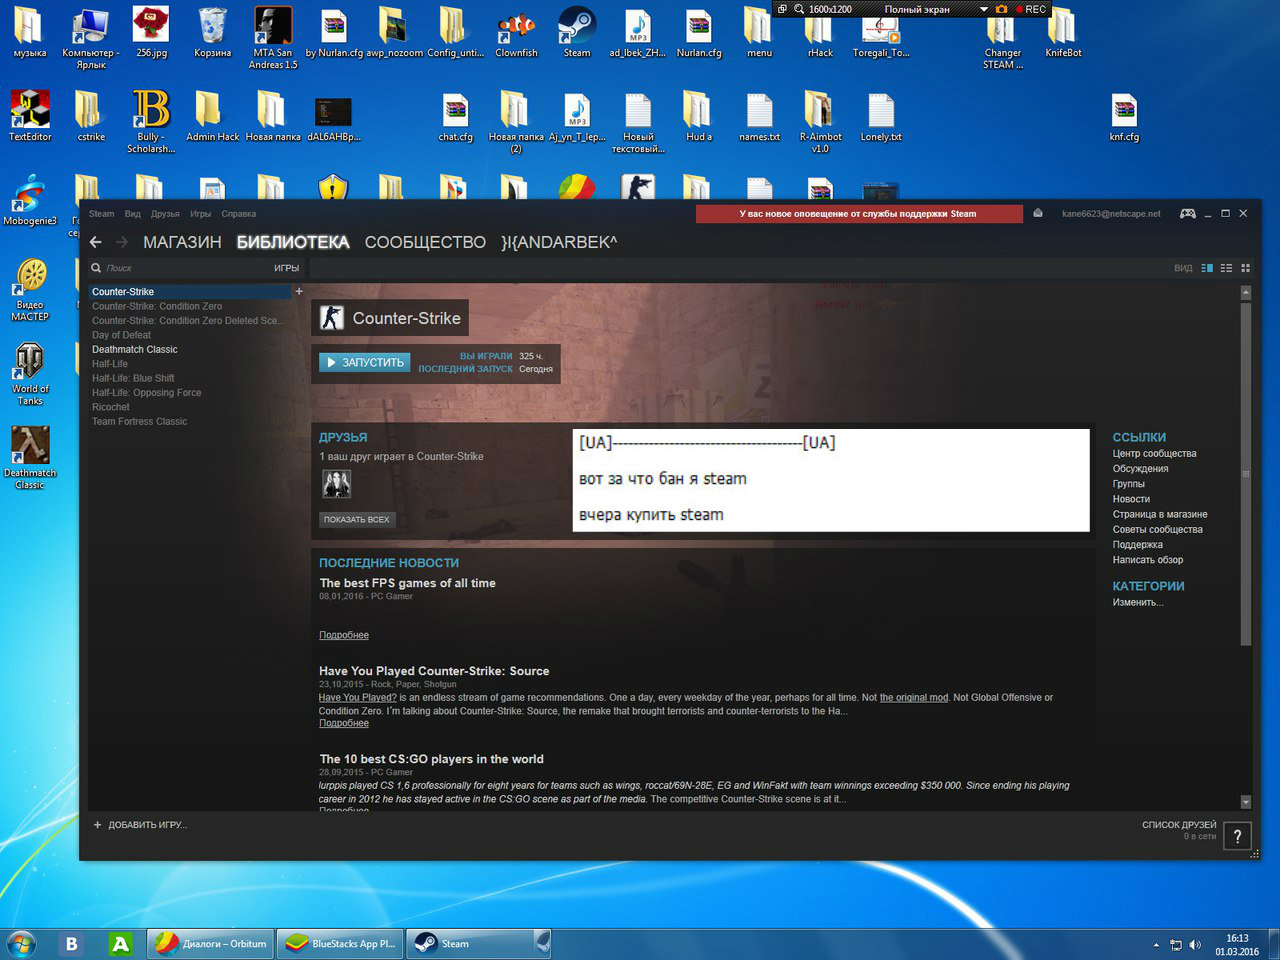The width and height of the screenshot is (1280, 960).
Task: Open the Recycle Bin (Корзина) on desktop
Action: pyautogui.click(x=213, y=32)
